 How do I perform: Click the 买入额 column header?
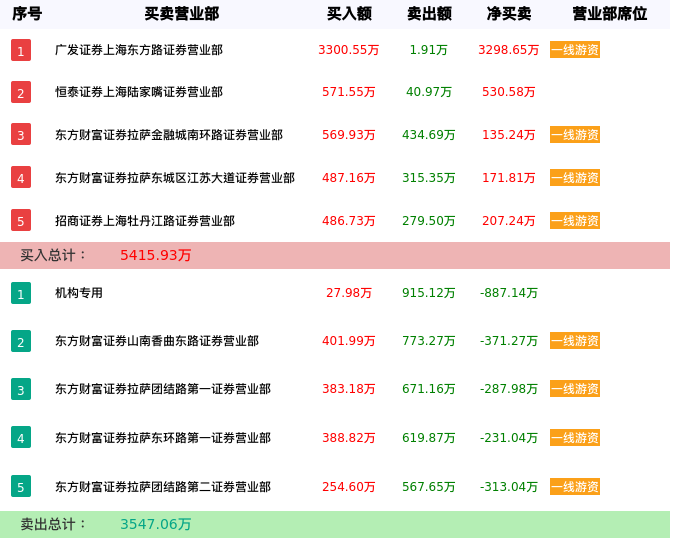coord(349,14)
